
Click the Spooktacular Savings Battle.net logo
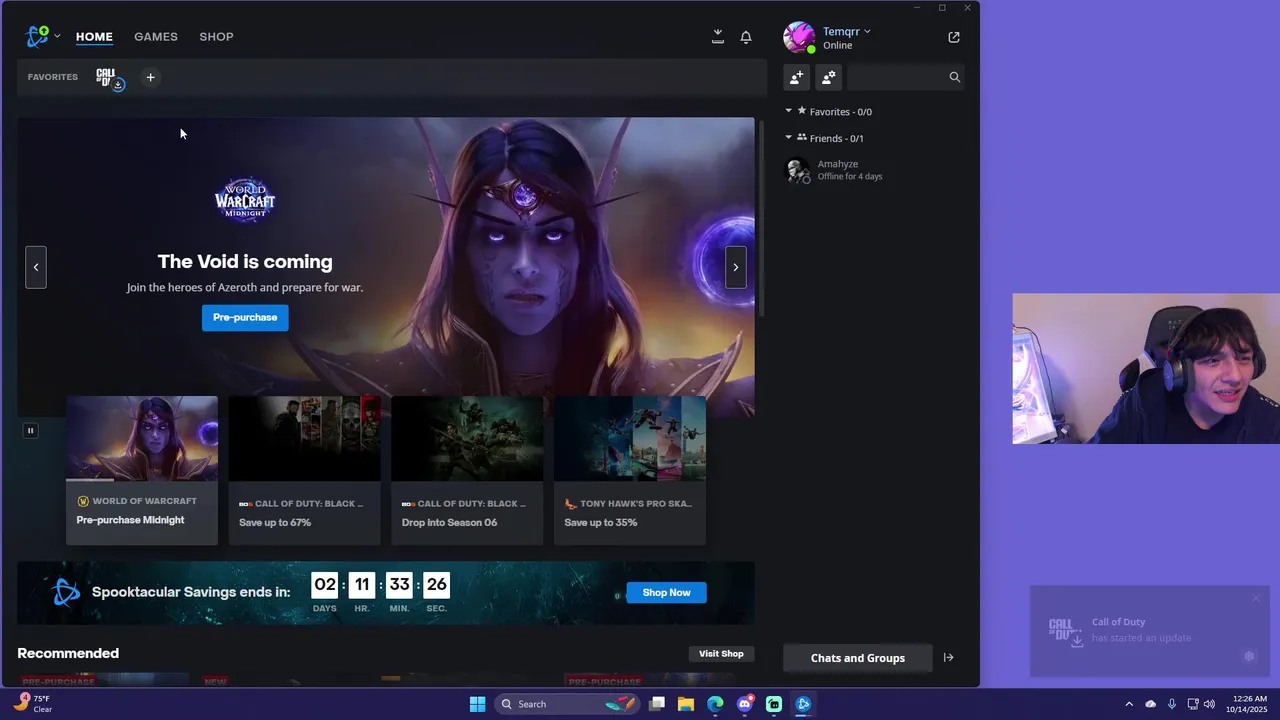66,592
